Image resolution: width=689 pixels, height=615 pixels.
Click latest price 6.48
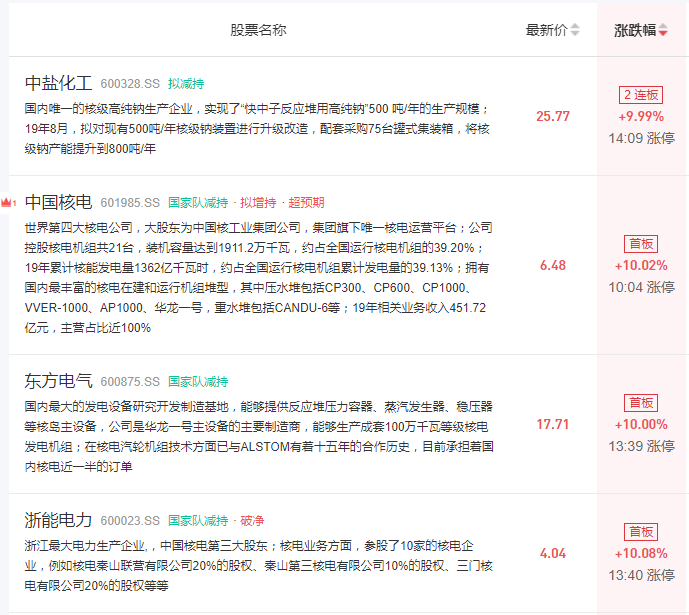click(x=553, y=265)
